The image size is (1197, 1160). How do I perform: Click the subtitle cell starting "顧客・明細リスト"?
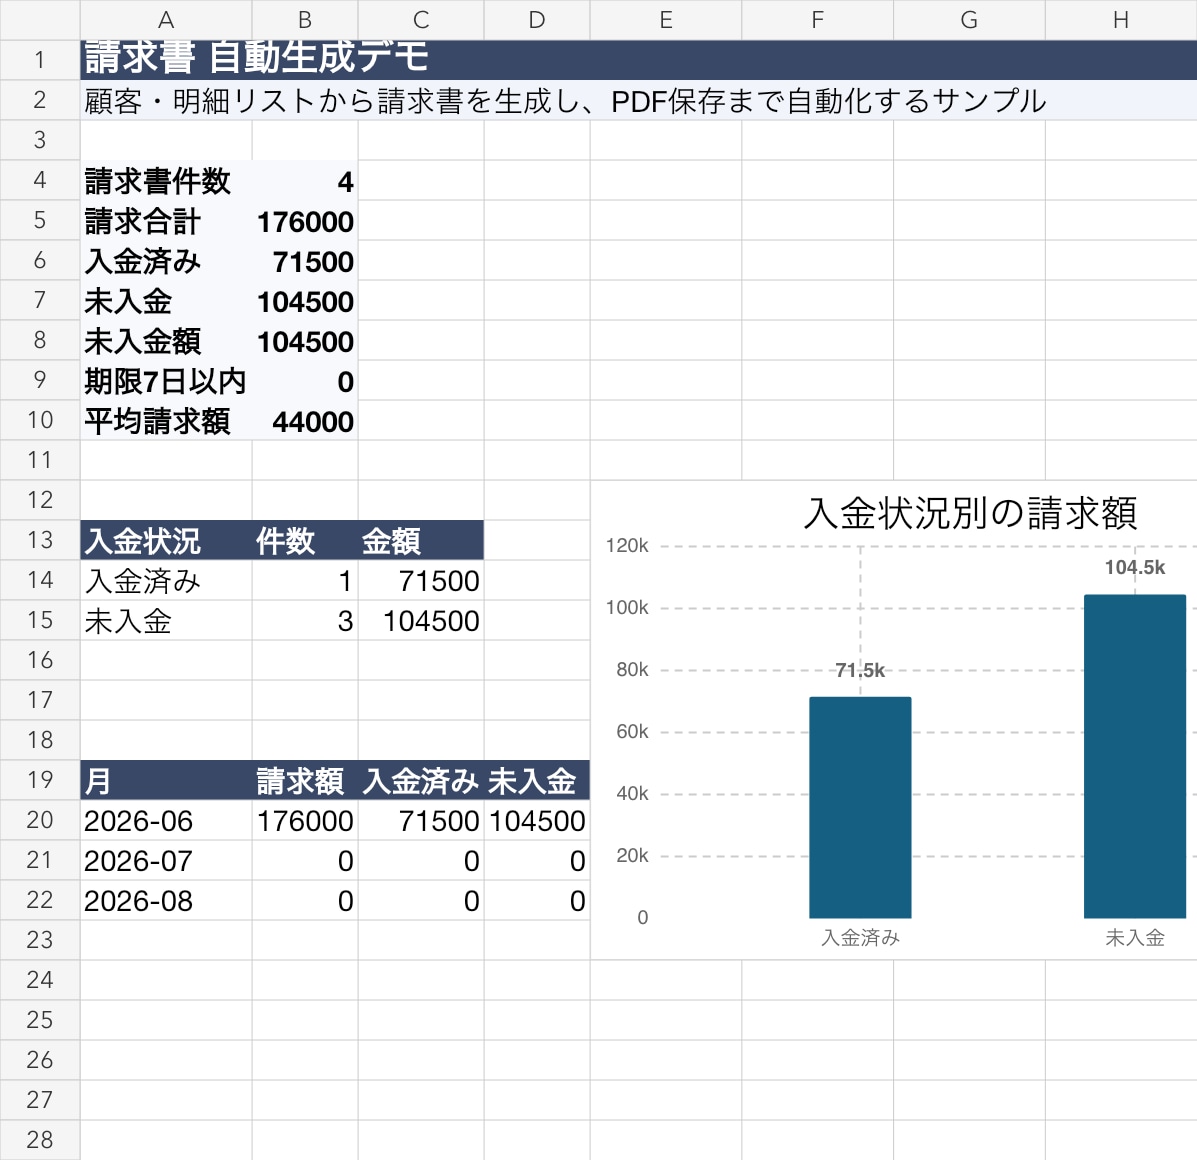pos(638,100)
